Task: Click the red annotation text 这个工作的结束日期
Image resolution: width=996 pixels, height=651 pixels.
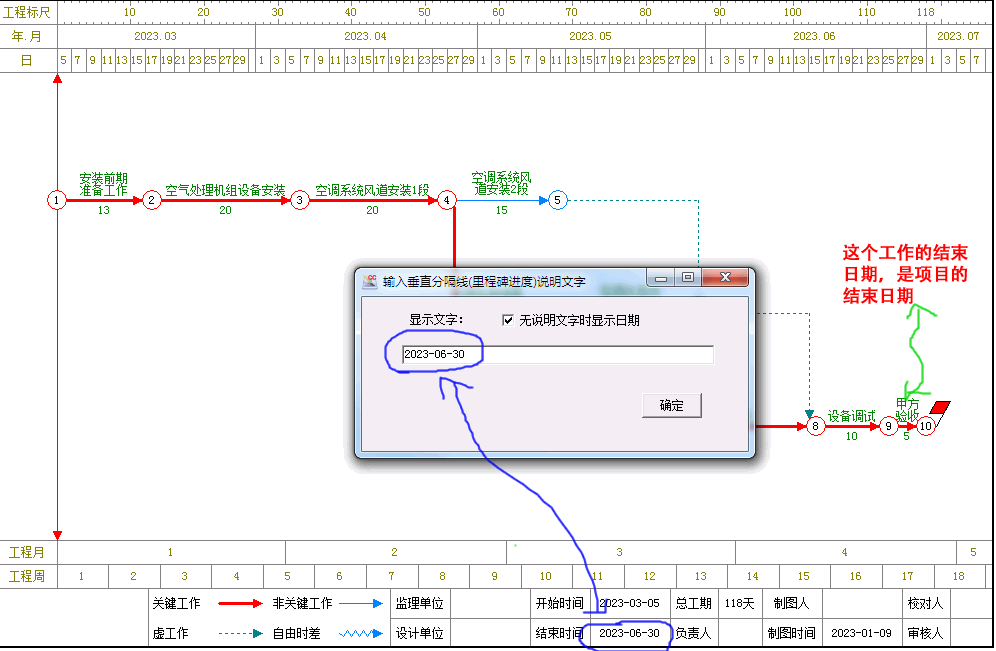Action: 905,274
